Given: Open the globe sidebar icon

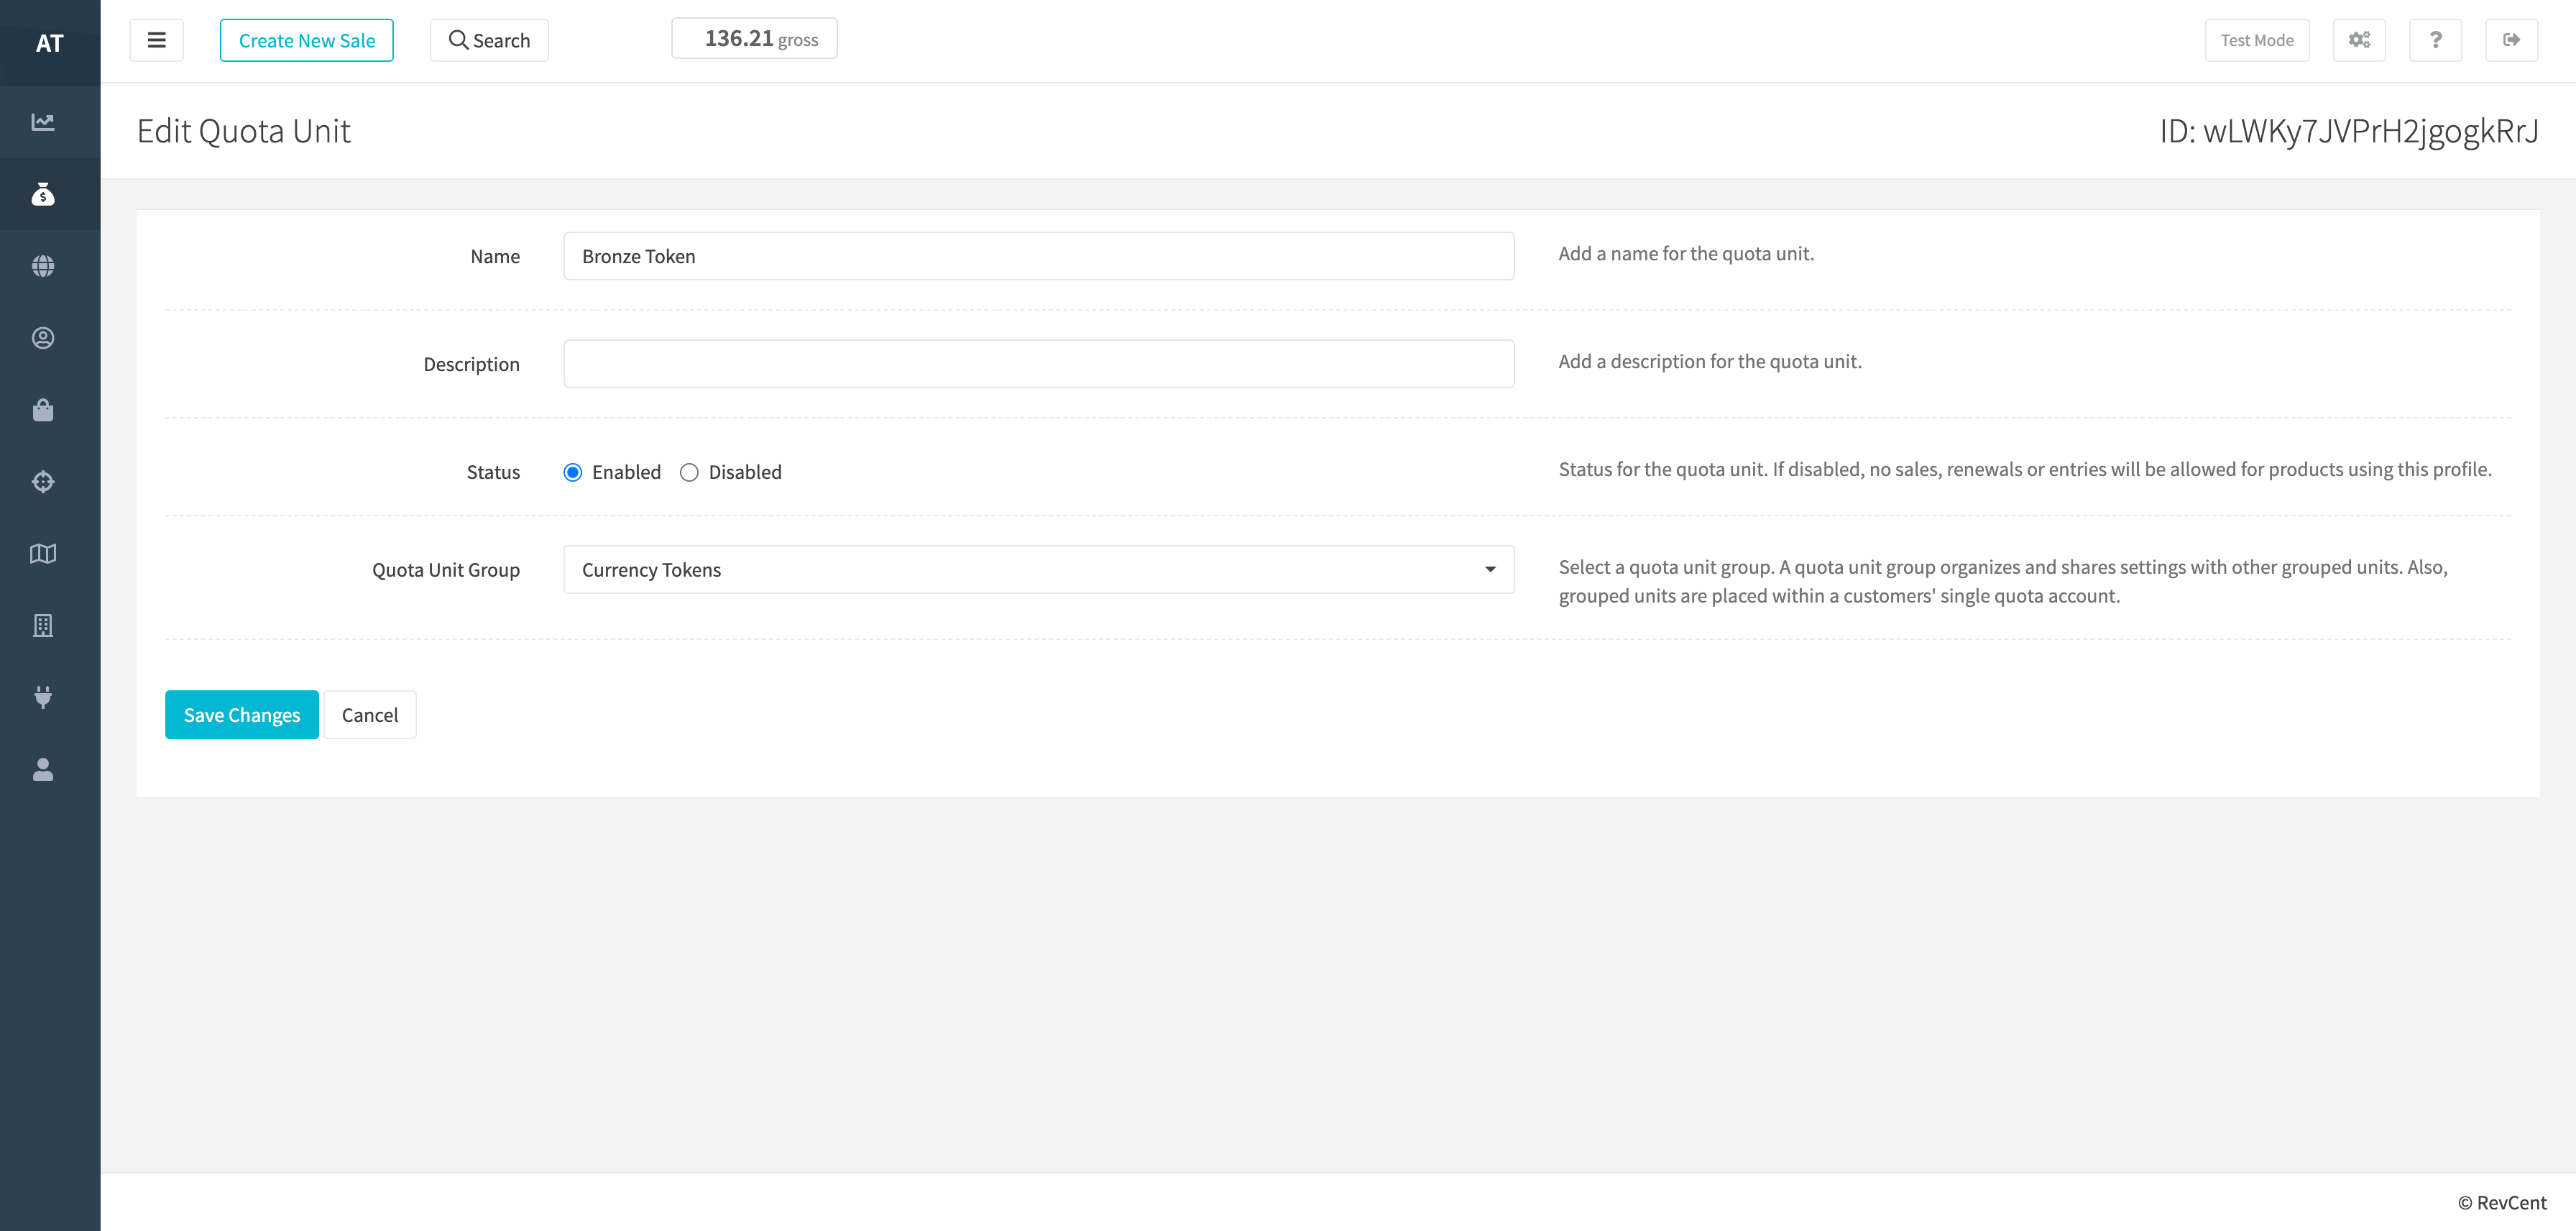Looking at the screenshot, I should (x=43, y=266).
